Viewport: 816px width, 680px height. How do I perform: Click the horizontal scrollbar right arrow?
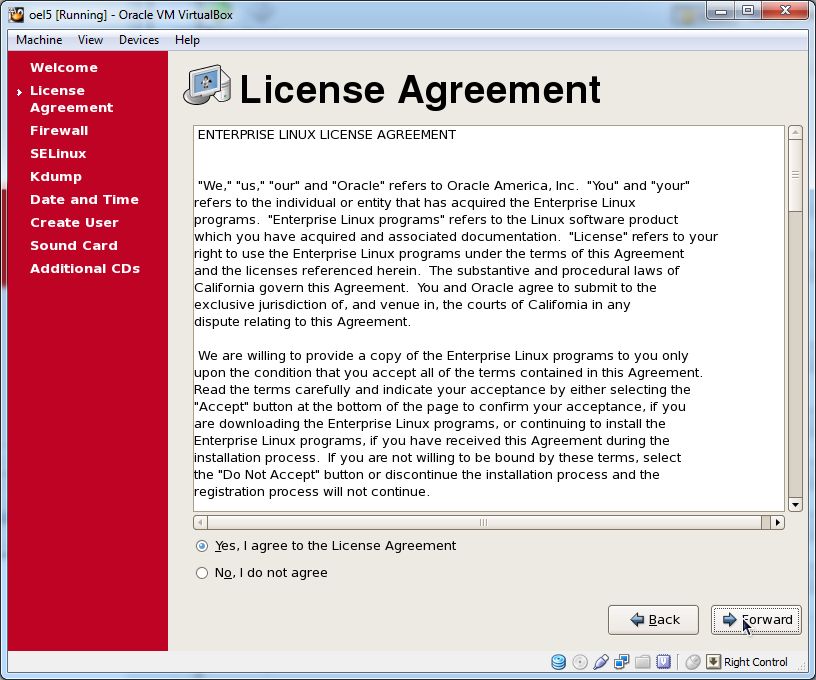pos(778,522)
